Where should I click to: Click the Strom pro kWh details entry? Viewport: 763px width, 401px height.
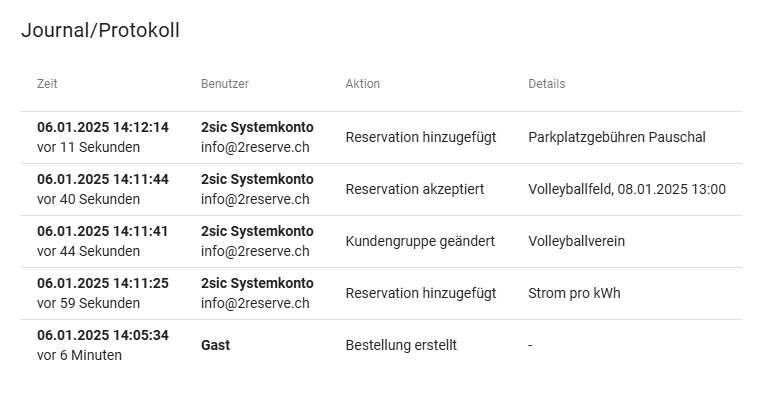pos(573,293)
